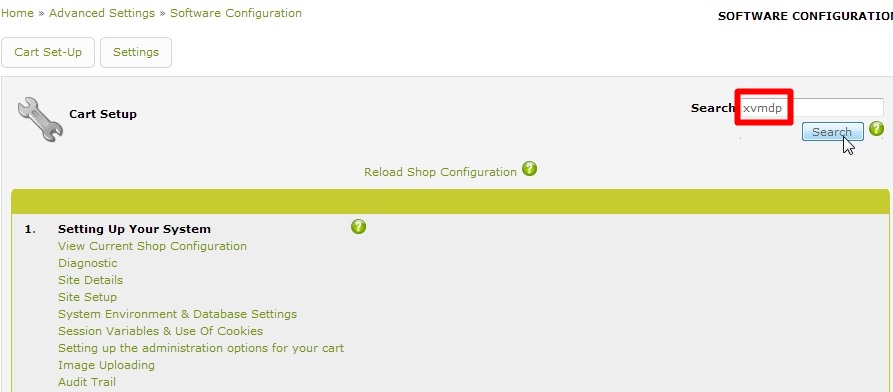Open System Environment & Database Settings
The image size is (893, 392).
[178, 314]
